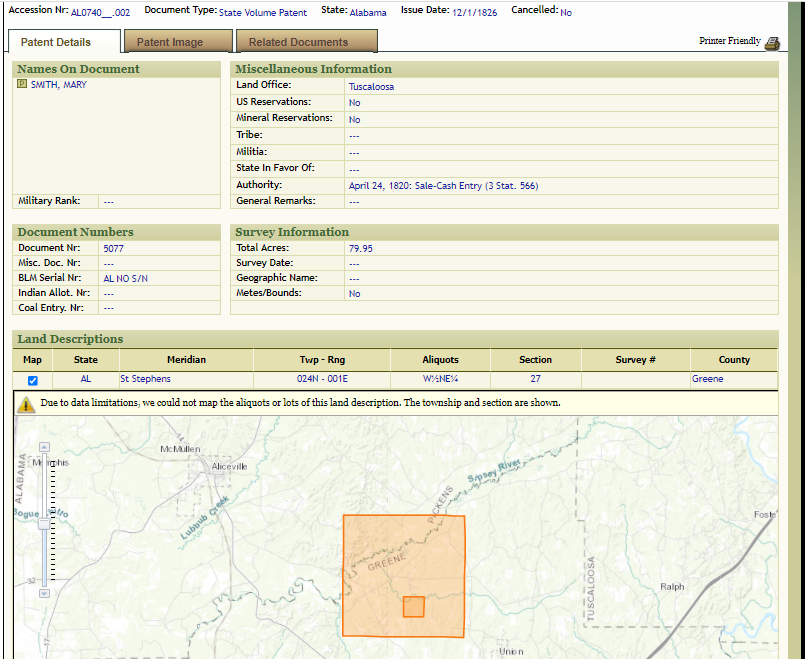Open the SMITH, MARY name link

[58, 85]
